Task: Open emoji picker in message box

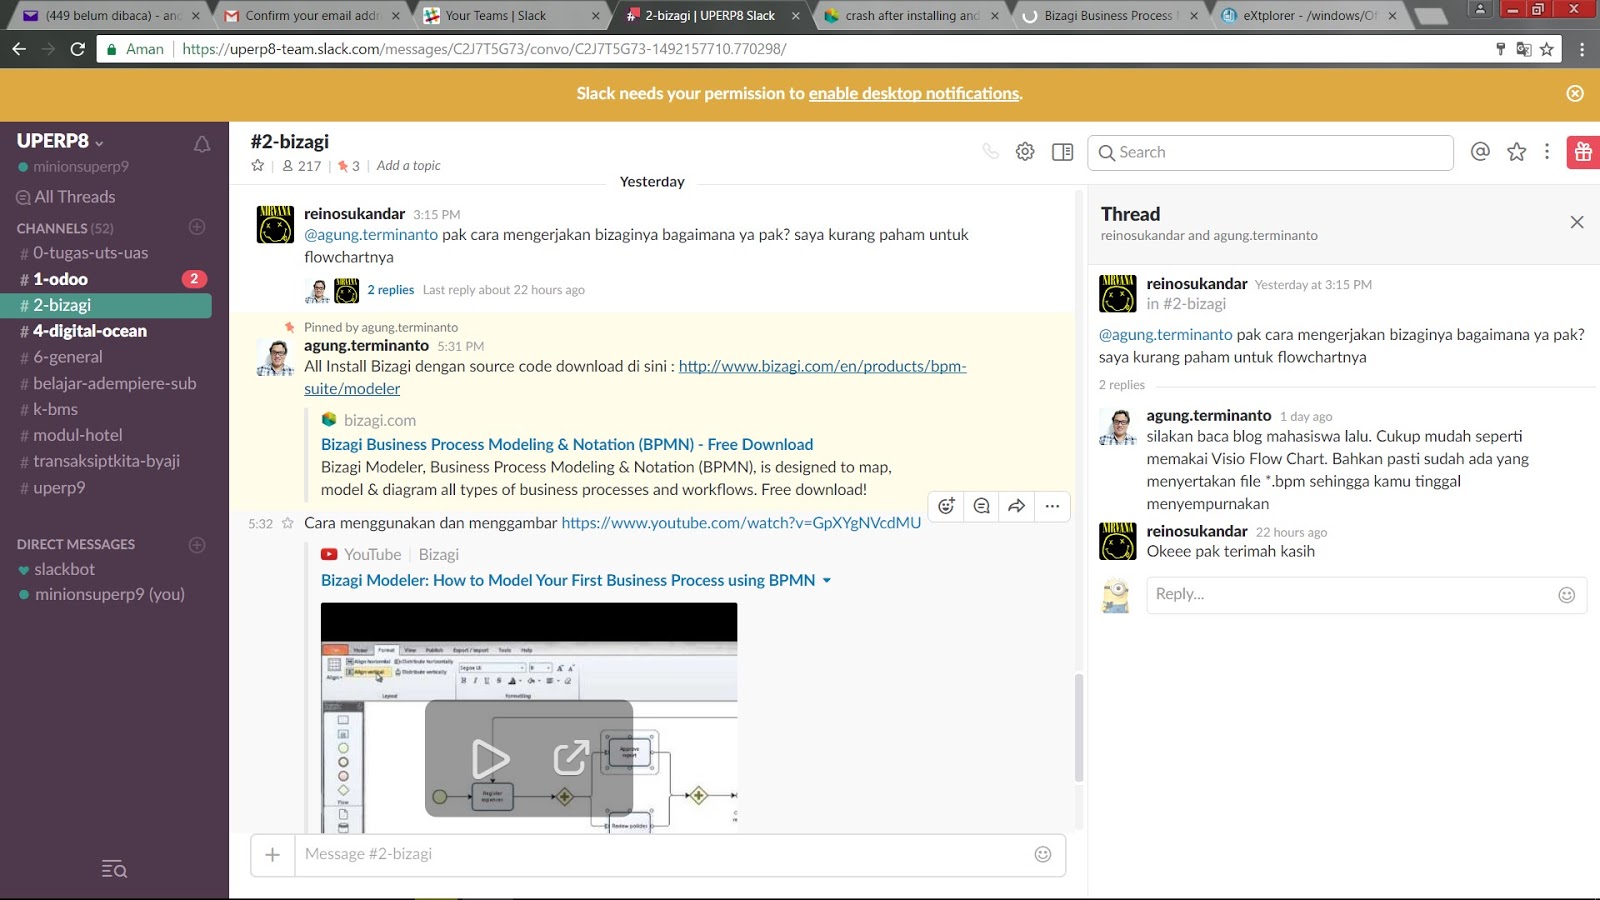Action: click(1043, 854)
